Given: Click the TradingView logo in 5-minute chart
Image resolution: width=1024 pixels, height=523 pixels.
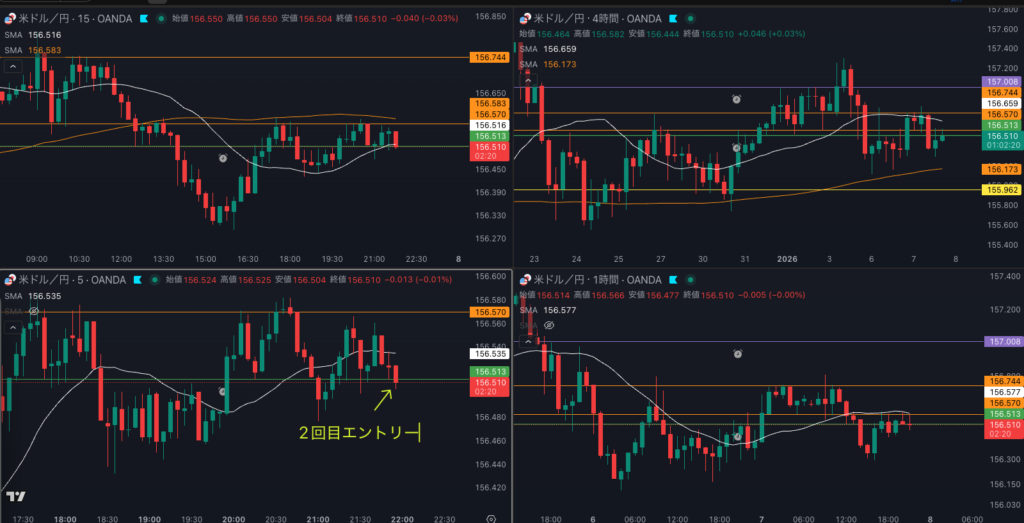Looking at the screenshot, I should click(x=15, y=496).
